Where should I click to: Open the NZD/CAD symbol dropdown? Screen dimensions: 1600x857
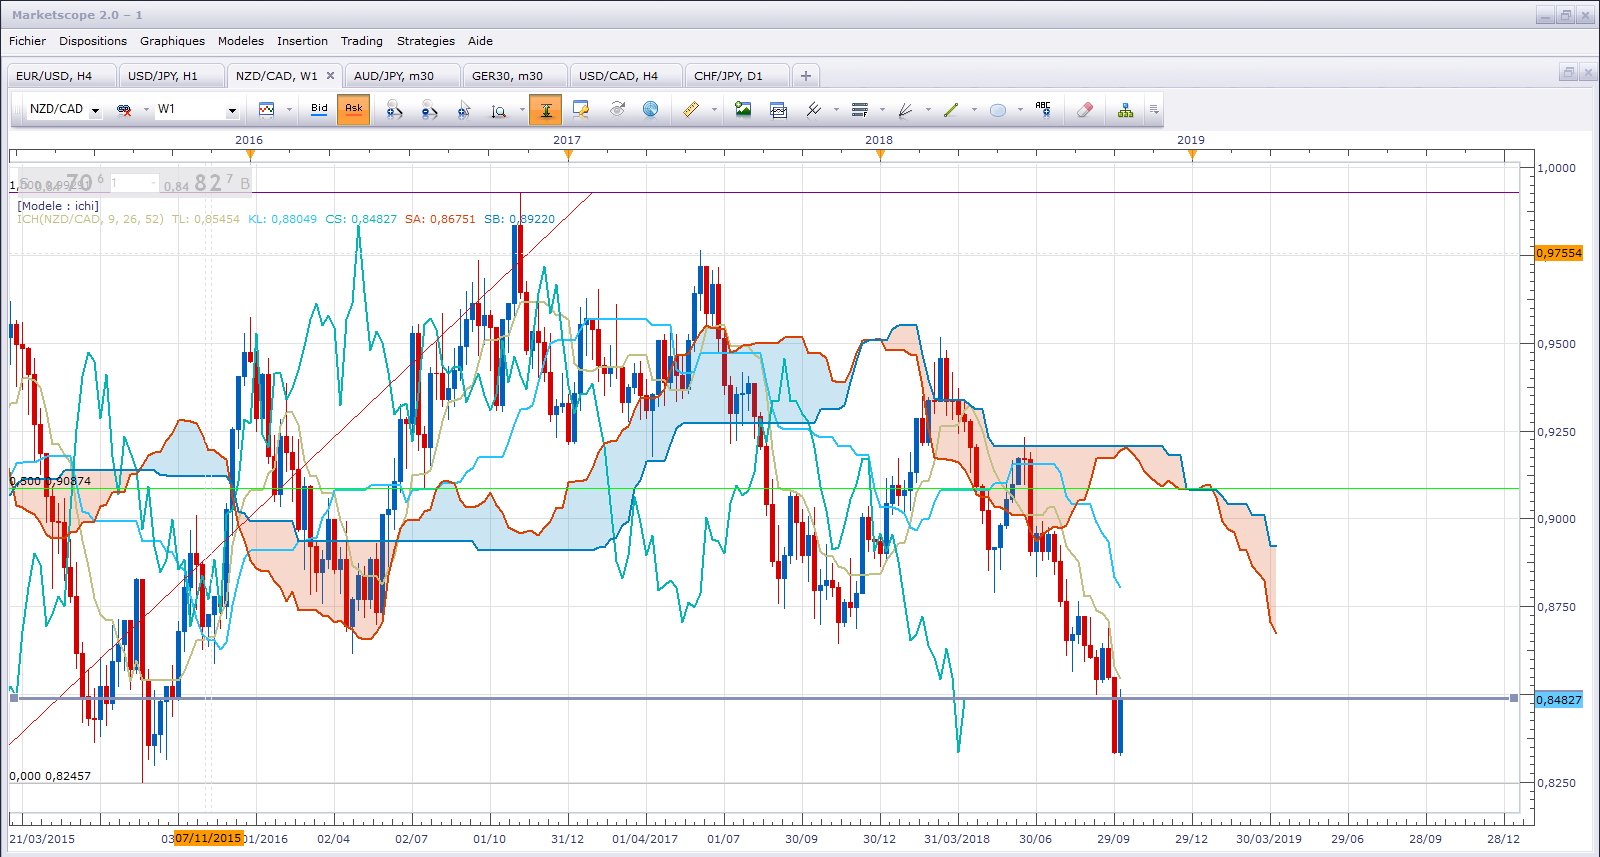(x=96, y=110)
